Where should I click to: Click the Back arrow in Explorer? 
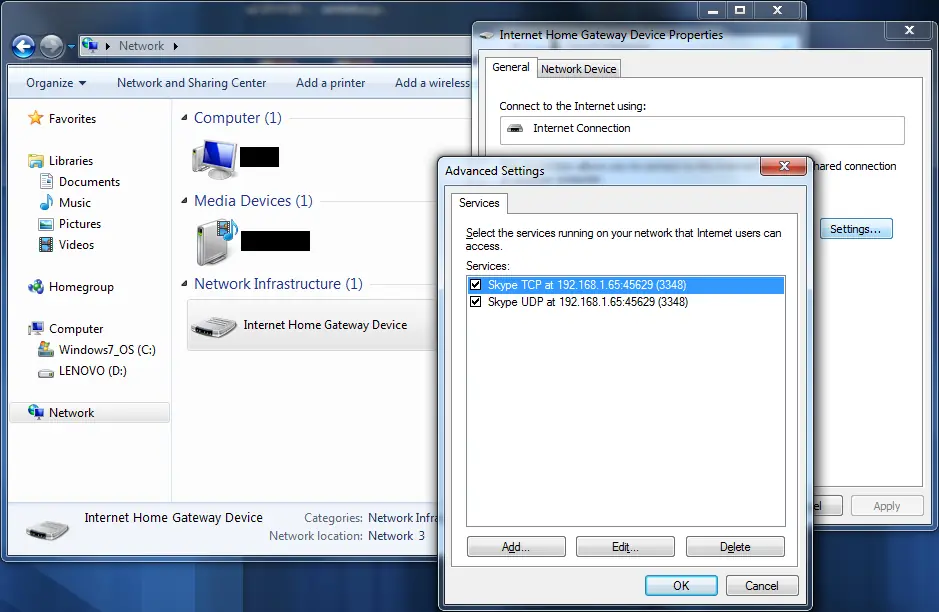(23, 46)
